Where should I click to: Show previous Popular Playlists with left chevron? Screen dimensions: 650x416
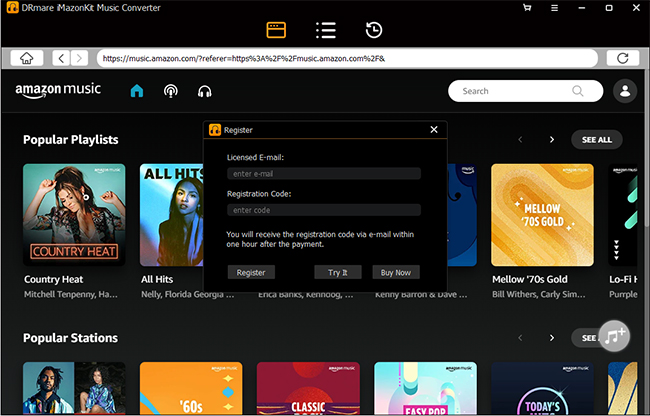tap(520, 140)
